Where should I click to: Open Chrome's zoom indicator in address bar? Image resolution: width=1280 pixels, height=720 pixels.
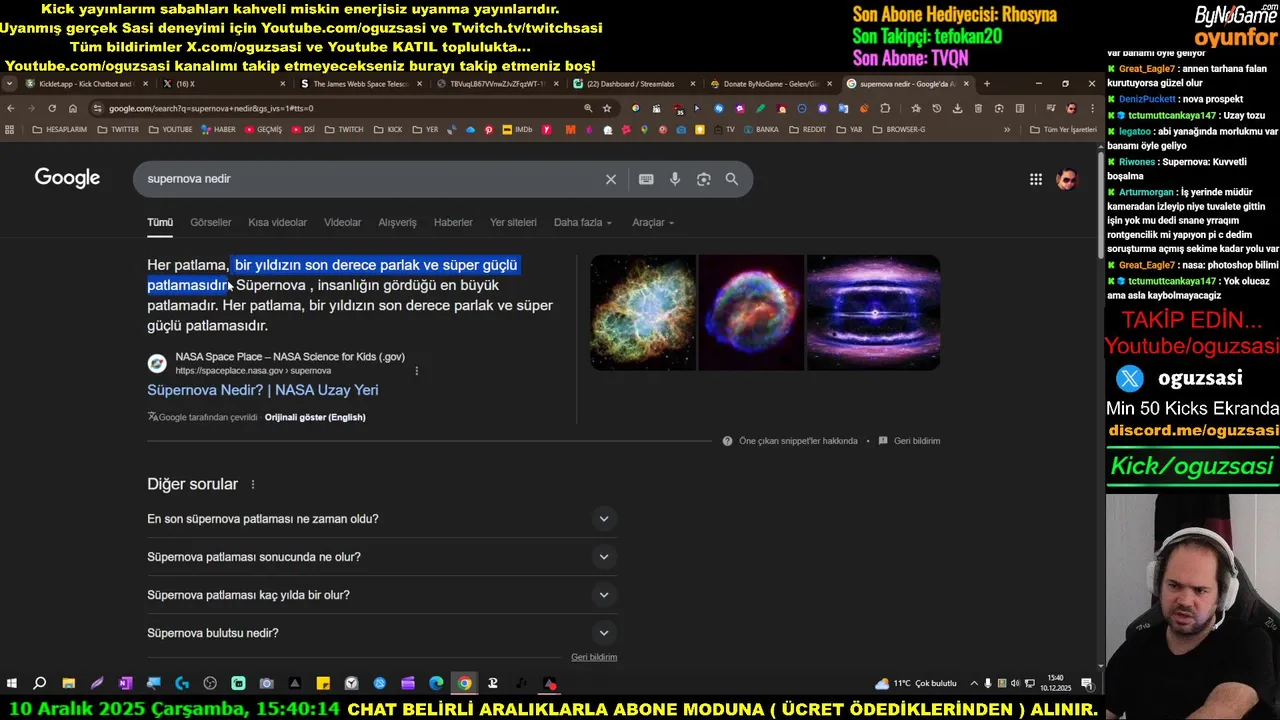pos(588,108)
